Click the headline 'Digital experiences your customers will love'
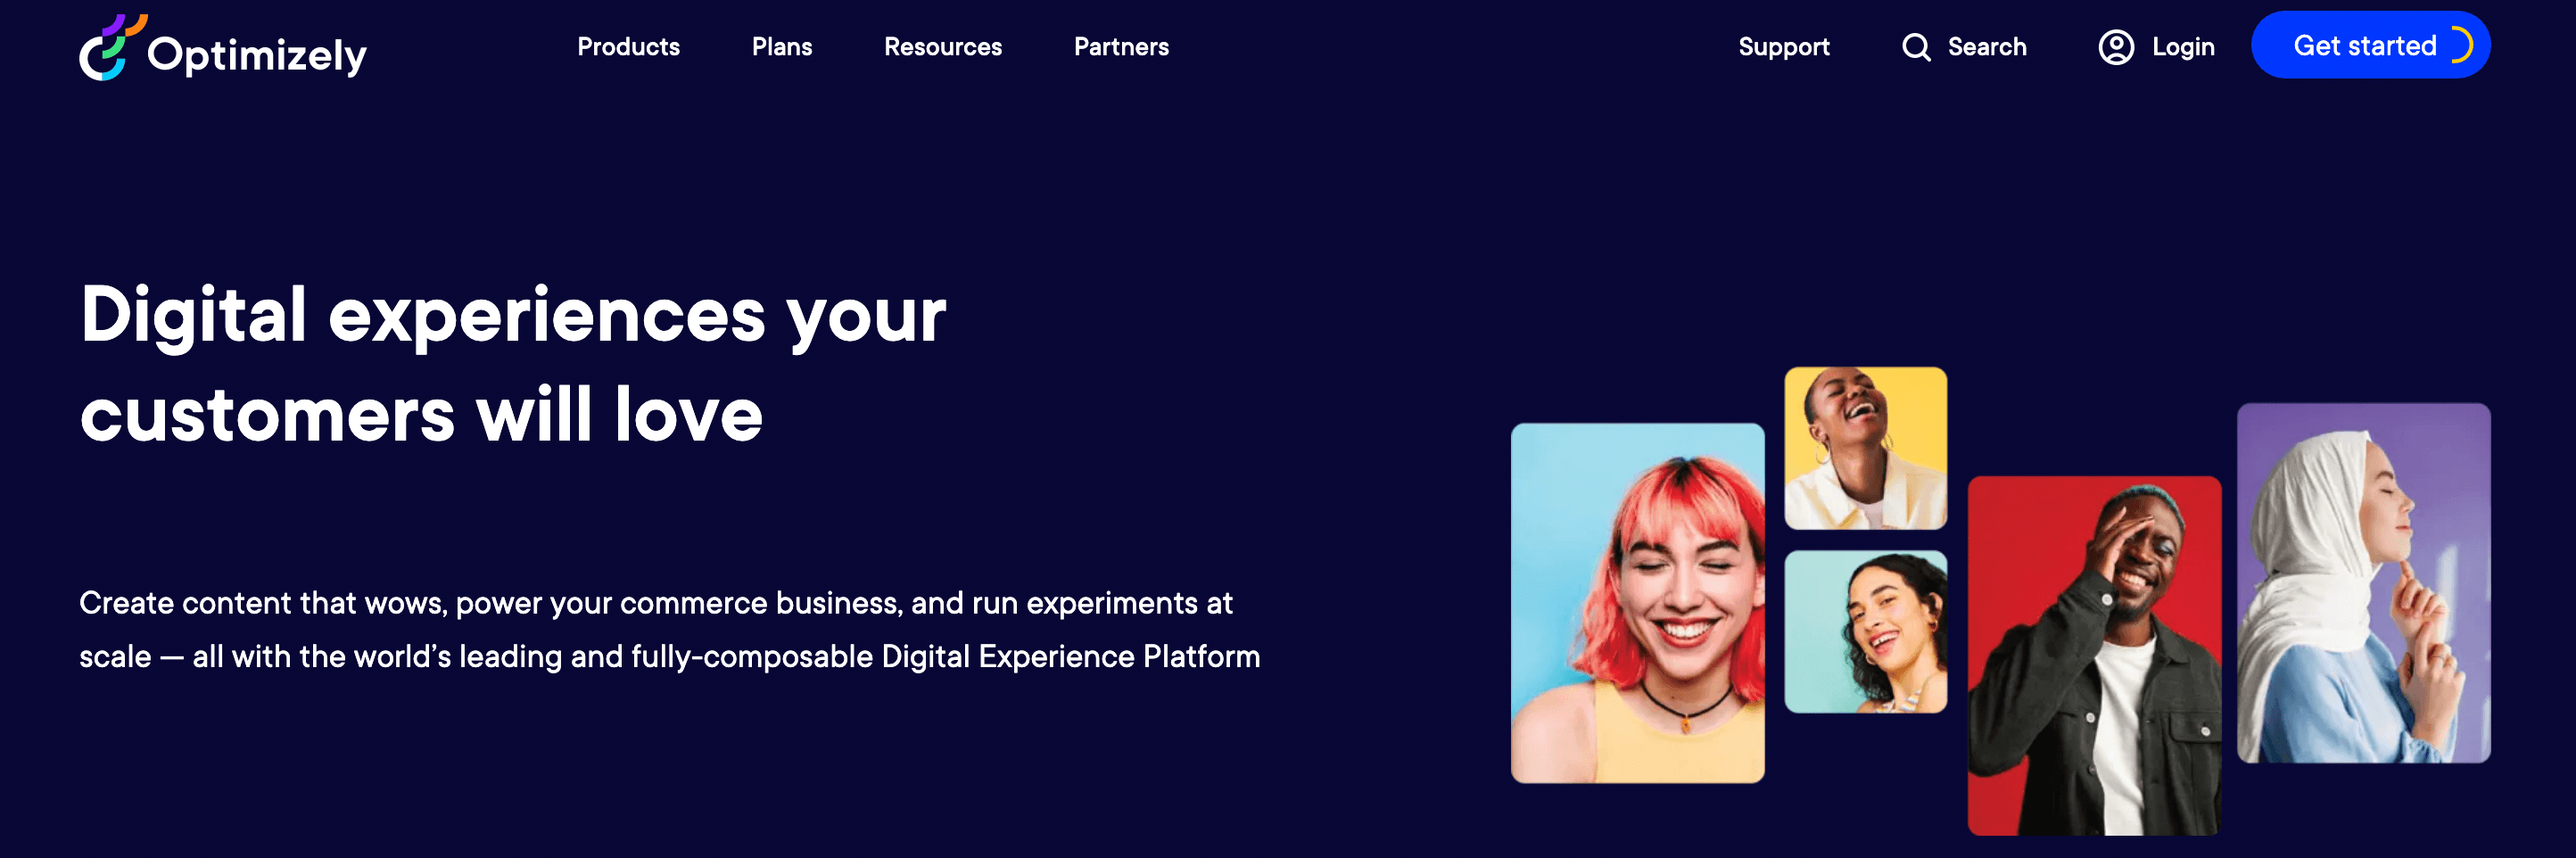Viewport: 2576px width, 858px height. coord(513,363)
